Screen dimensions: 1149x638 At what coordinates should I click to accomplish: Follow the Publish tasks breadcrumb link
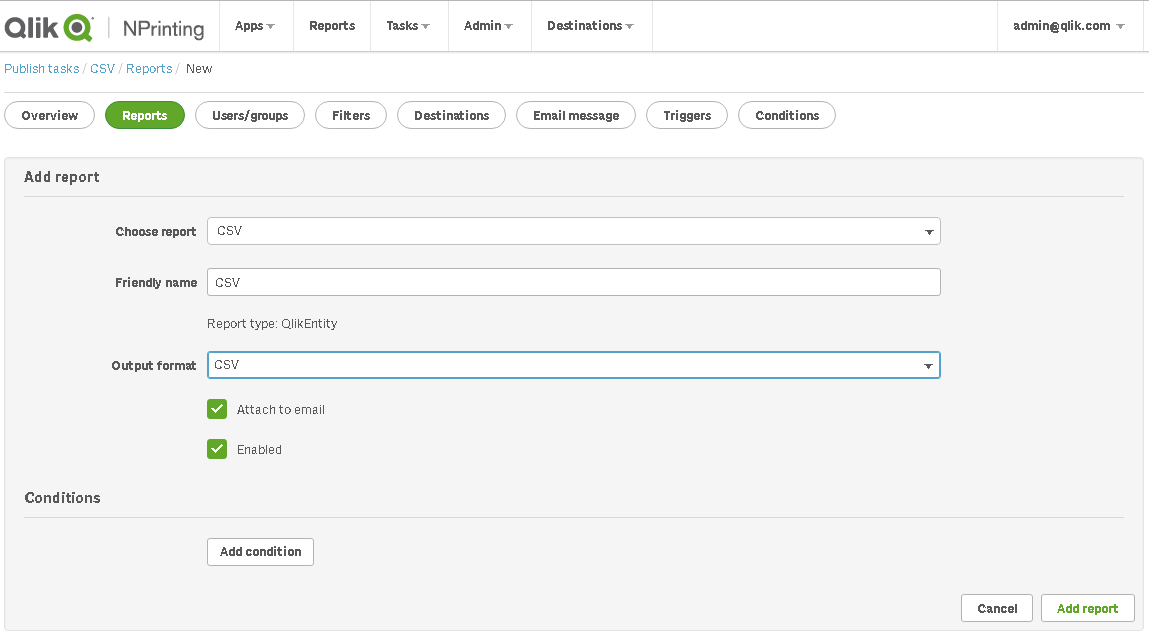[42, 69]
